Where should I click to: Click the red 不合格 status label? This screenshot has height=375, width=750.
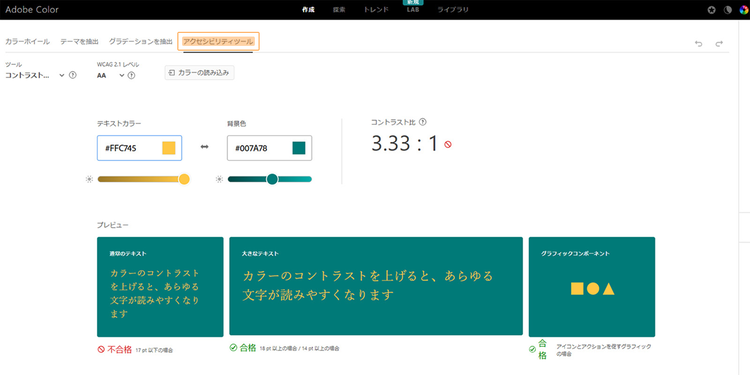click(119, 350)
